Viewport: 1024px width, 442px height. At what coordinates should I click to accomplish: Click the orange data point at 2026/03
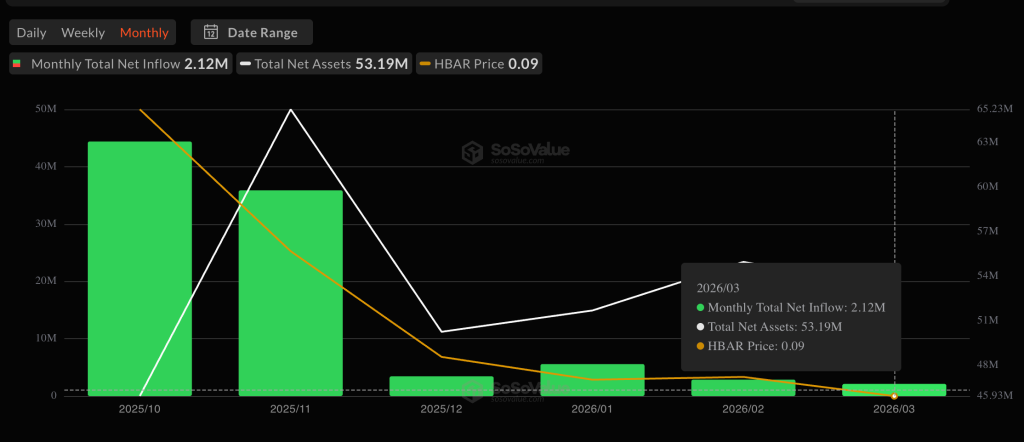[x=894, y=396]
